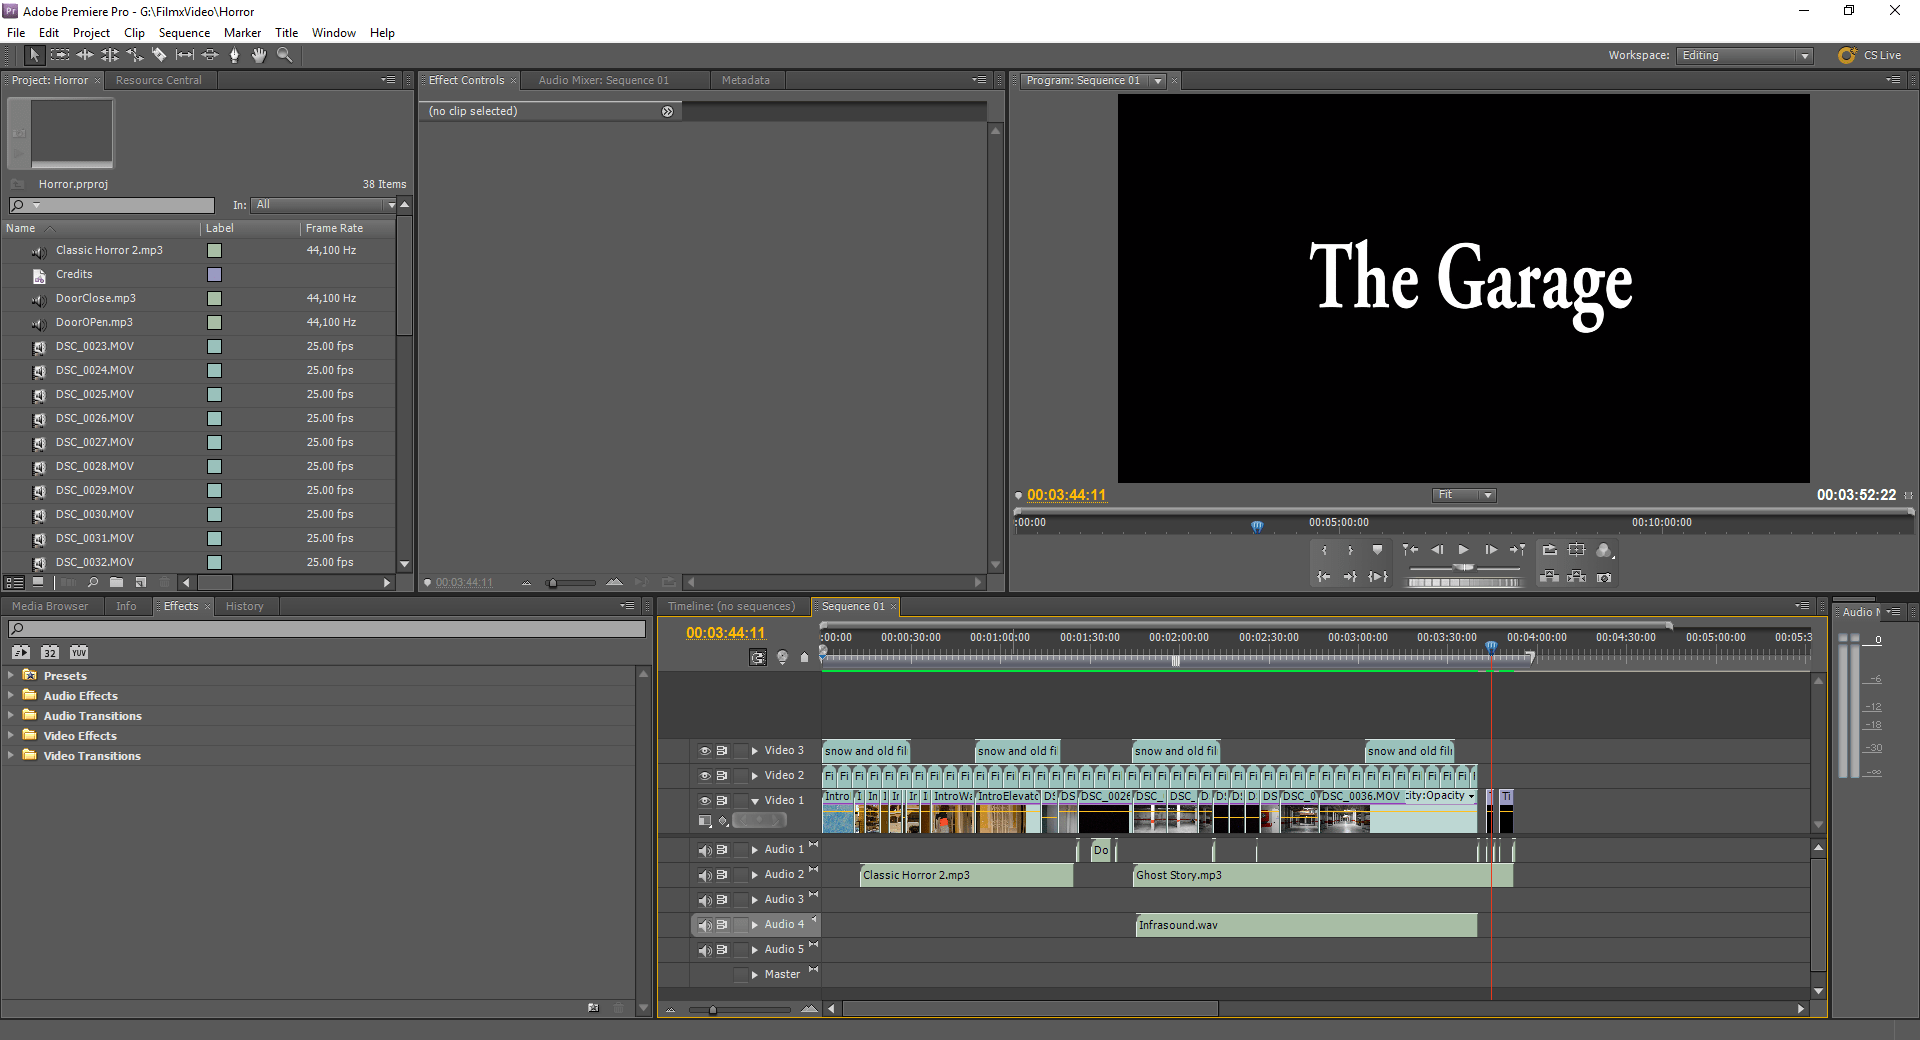Set an unnumbered marker in Program monitor
1920x1040 pixels.
tap(1377, 550)
